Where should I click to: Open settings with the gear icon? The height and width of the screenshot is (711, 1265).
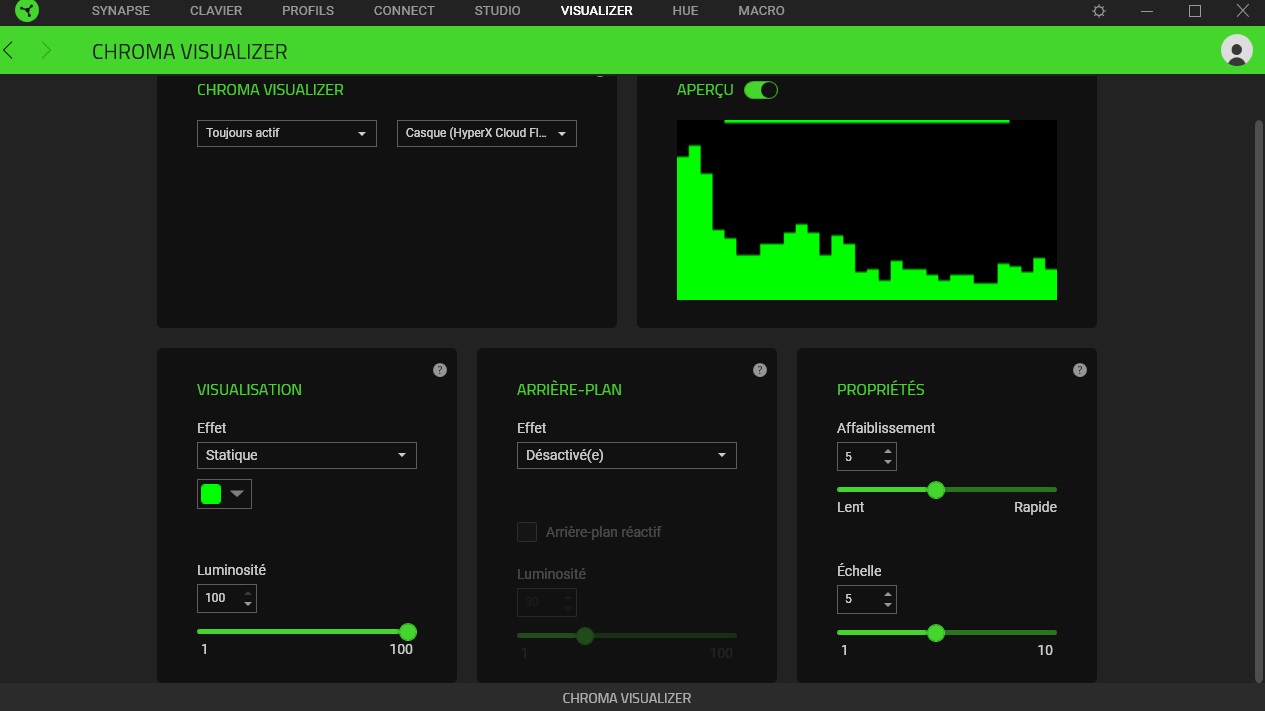pyautogui.click(x=1099, y=11)
